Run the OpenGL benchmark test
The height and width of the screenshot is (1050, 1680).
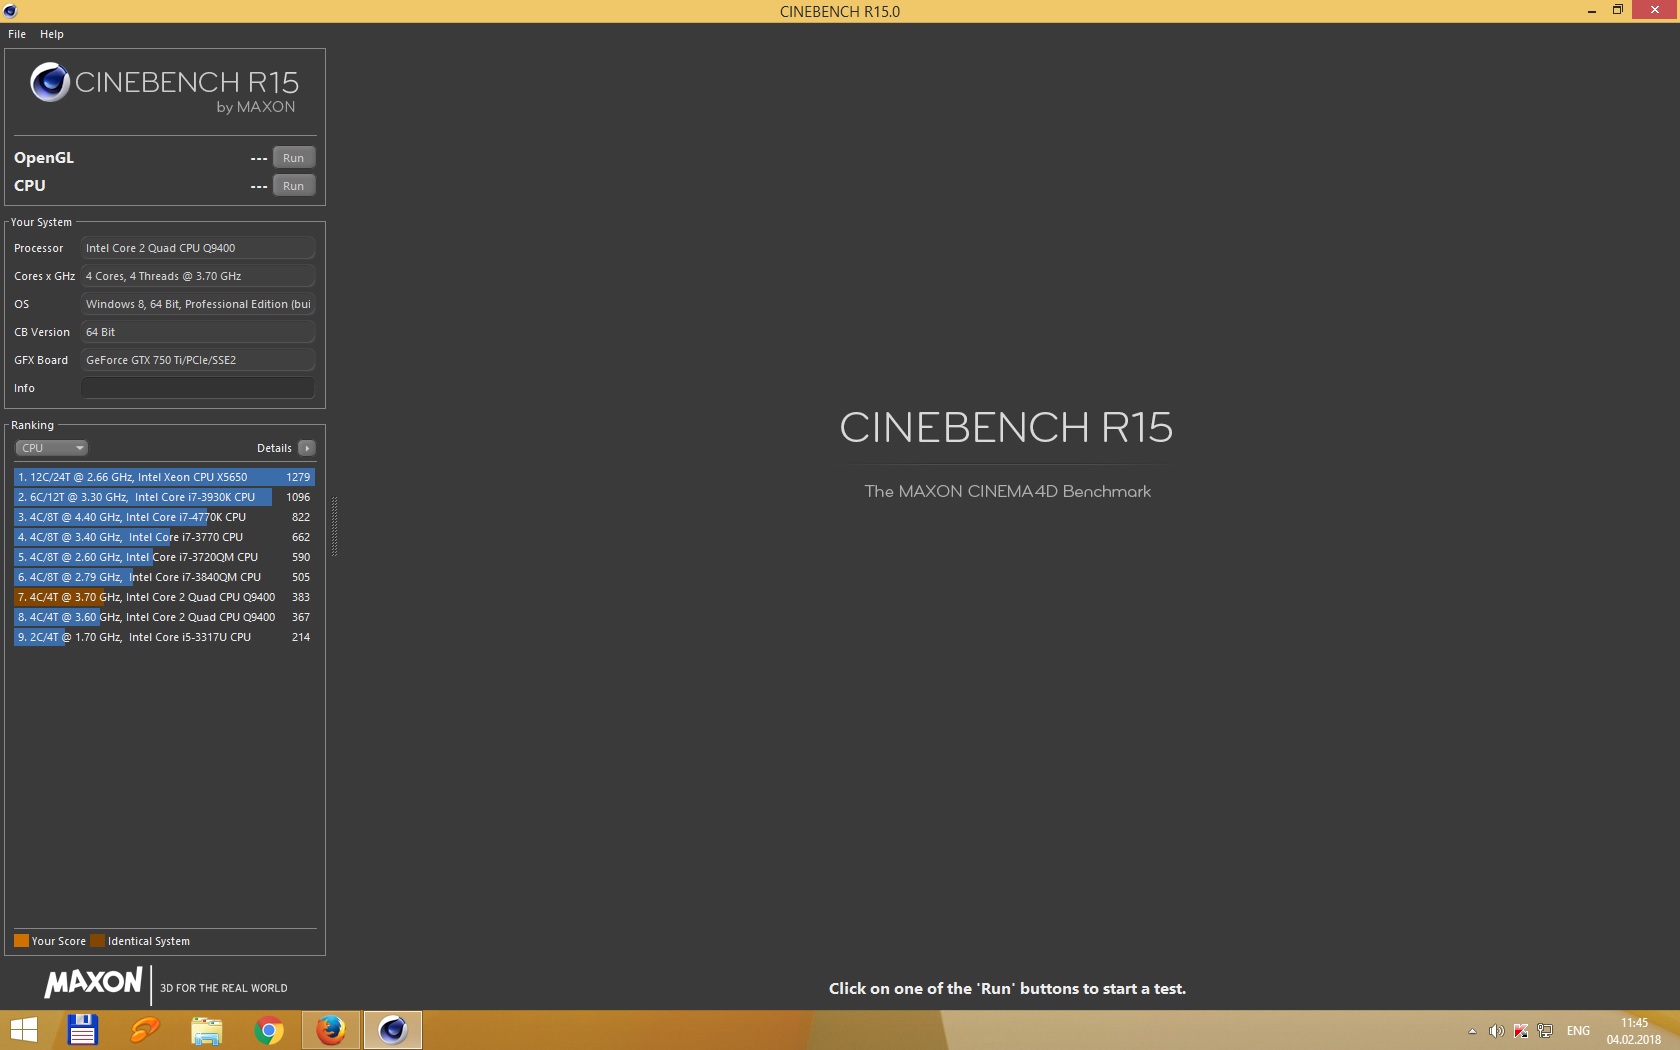[x=294, y=158]
